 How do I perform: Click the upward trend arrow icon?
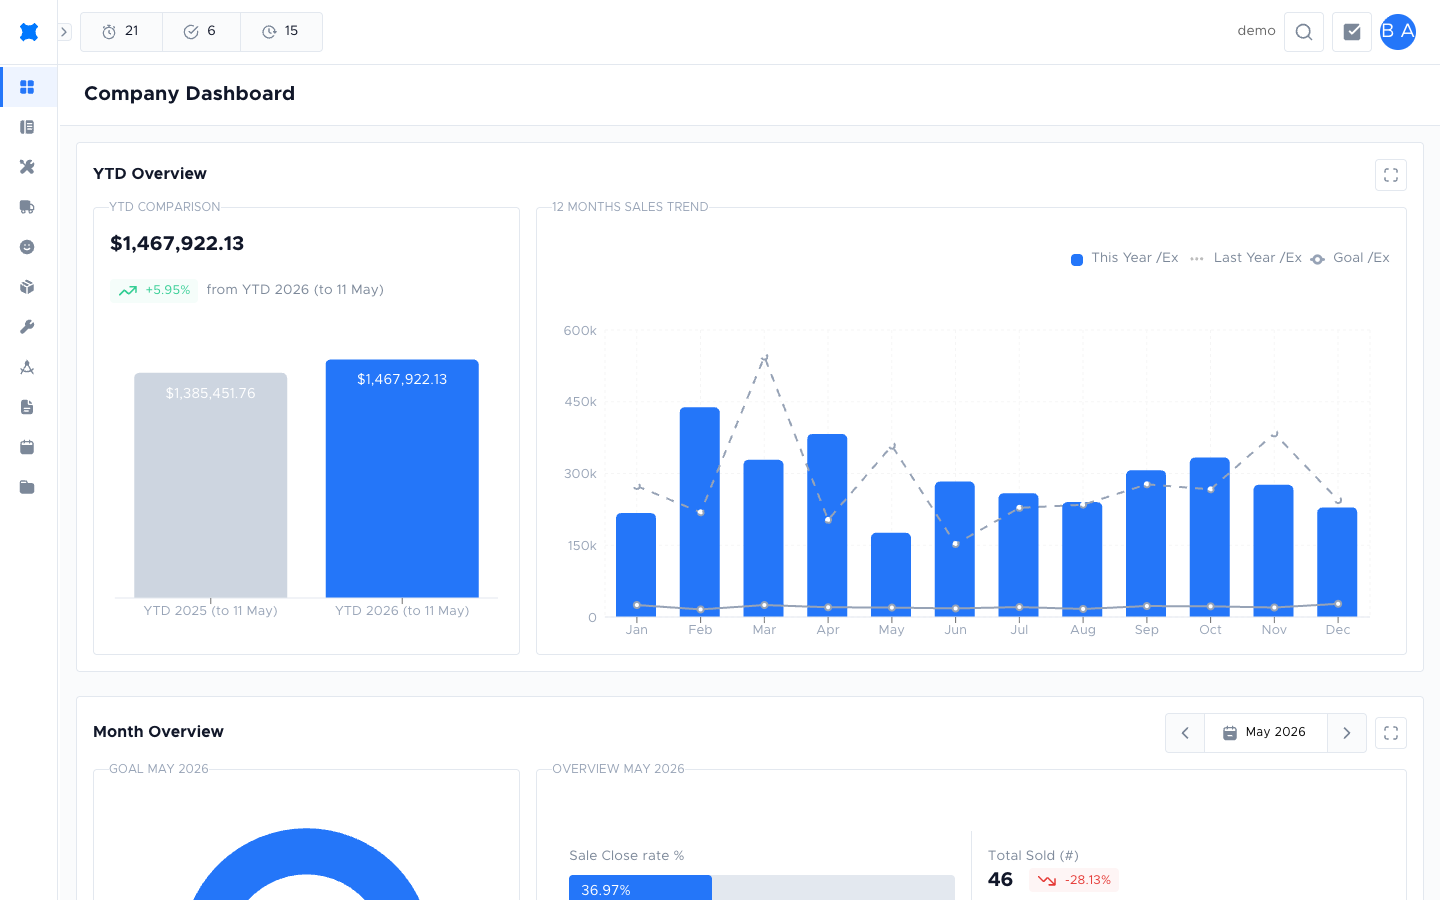pyautogui.click(x=128, y=291)
